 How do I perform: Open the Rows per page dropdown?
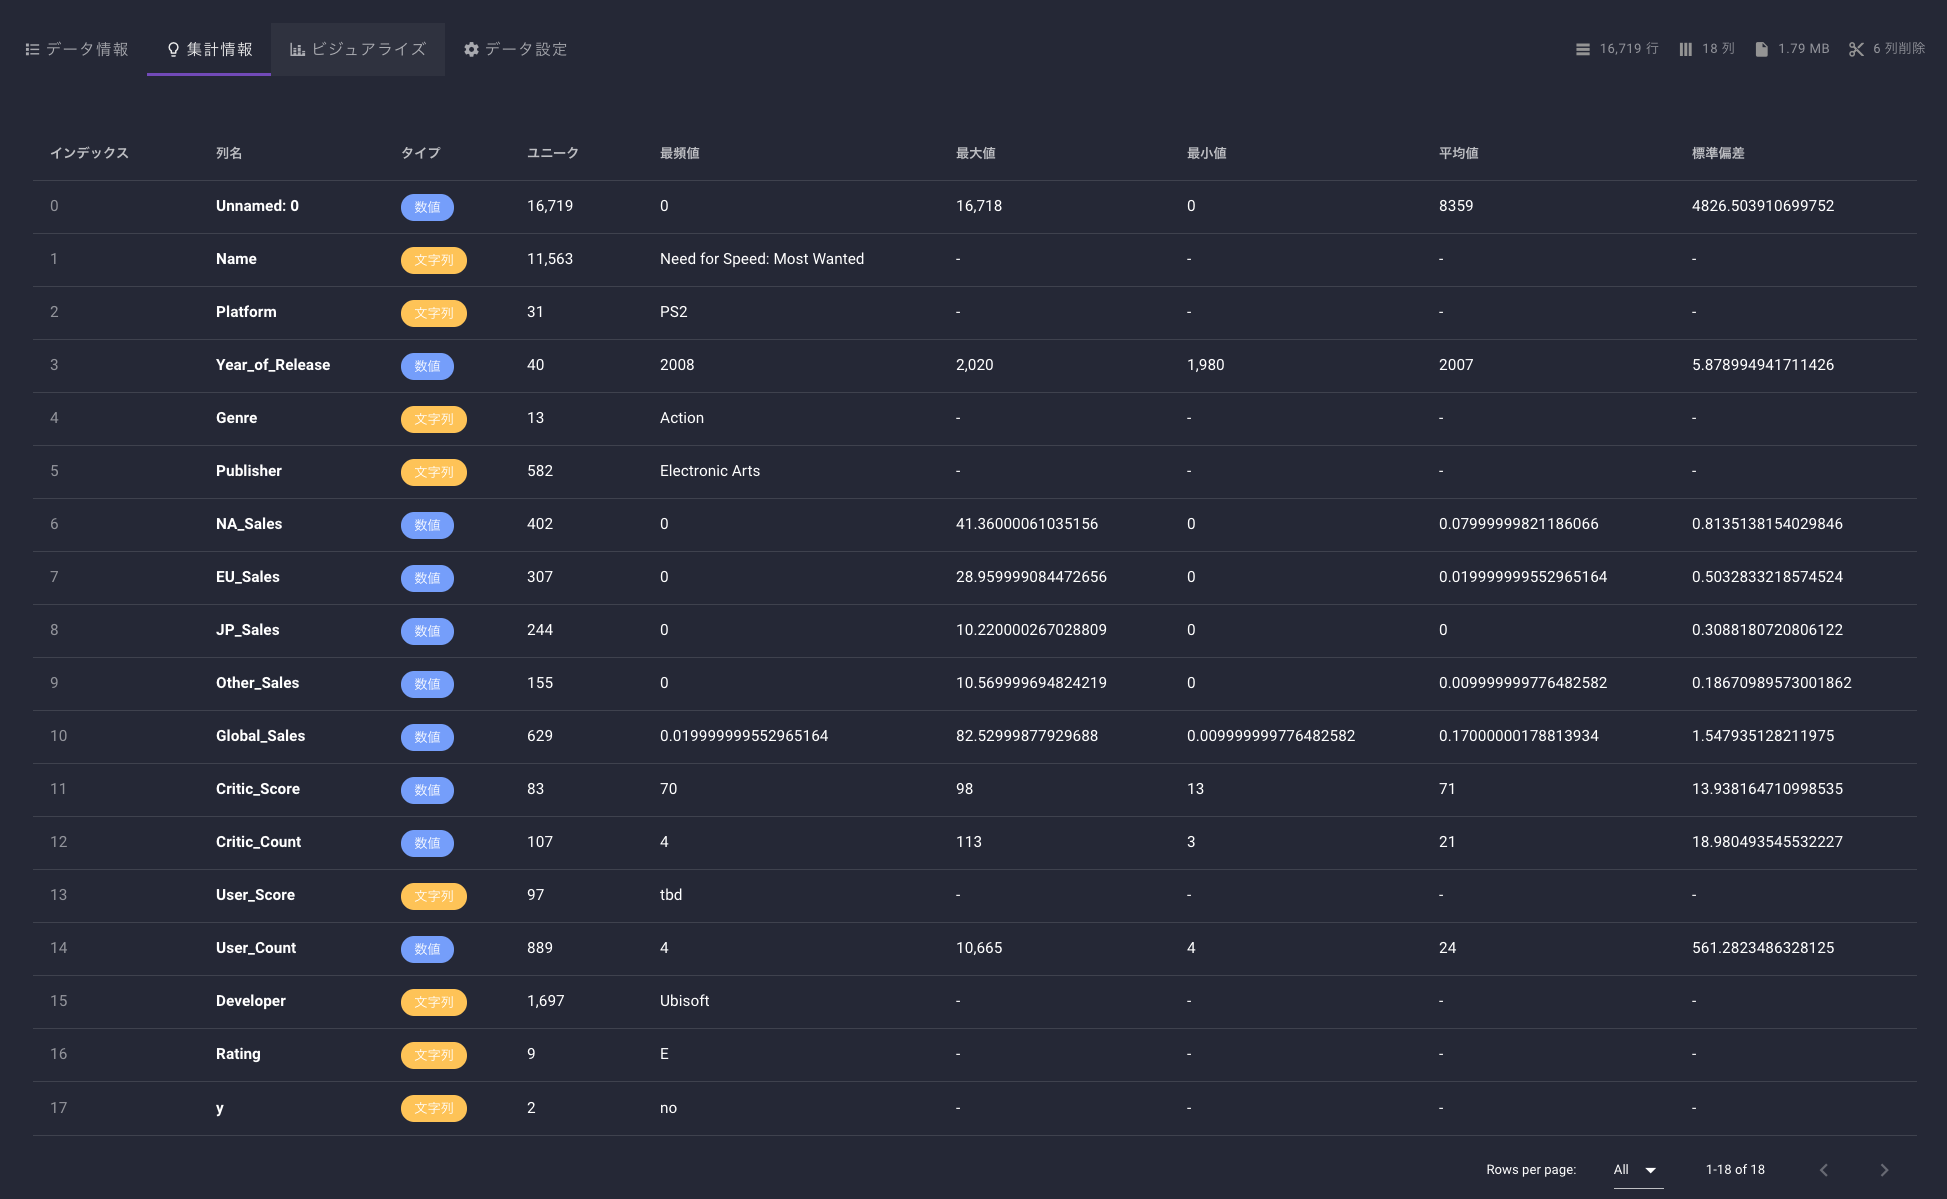1637,1170
